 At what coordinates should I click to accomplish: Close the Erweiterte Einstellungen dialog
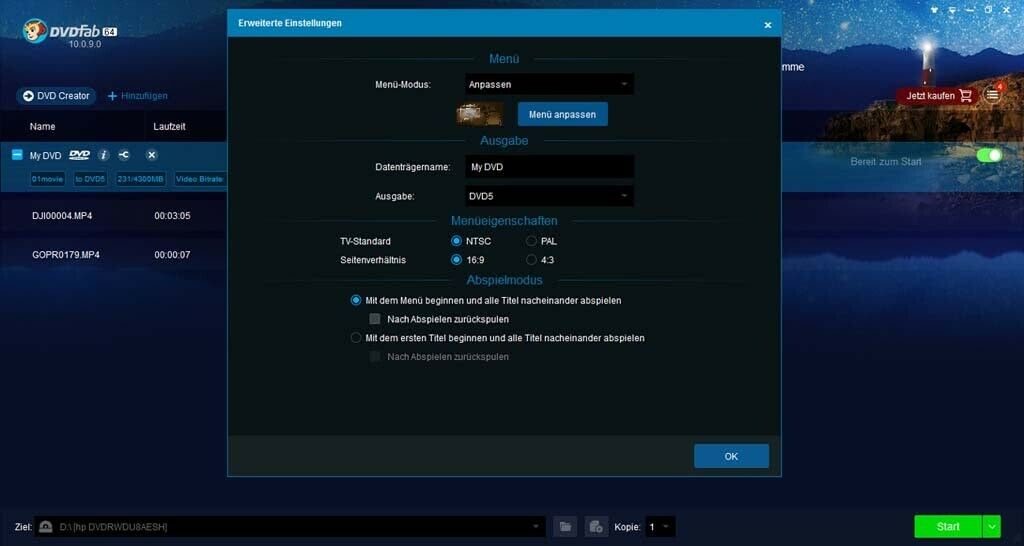767,25
